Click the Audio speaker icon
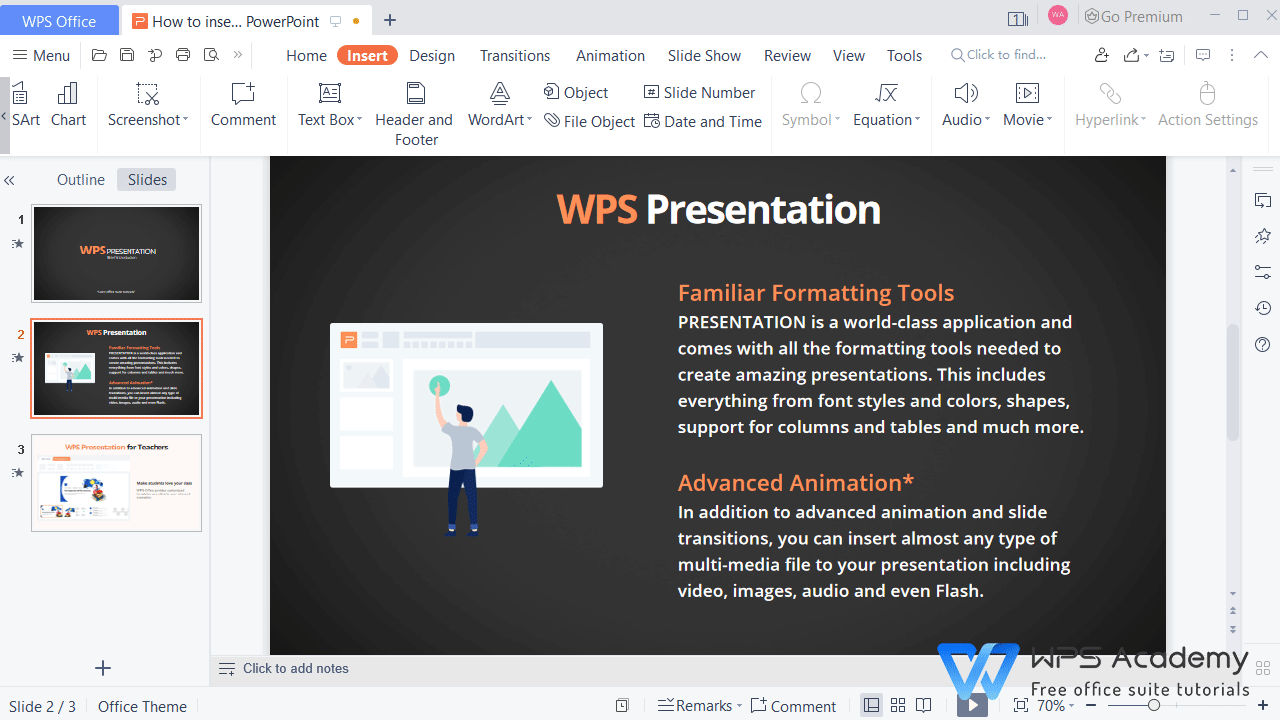This screenshot has height=720, width=1280. point(966,94)
